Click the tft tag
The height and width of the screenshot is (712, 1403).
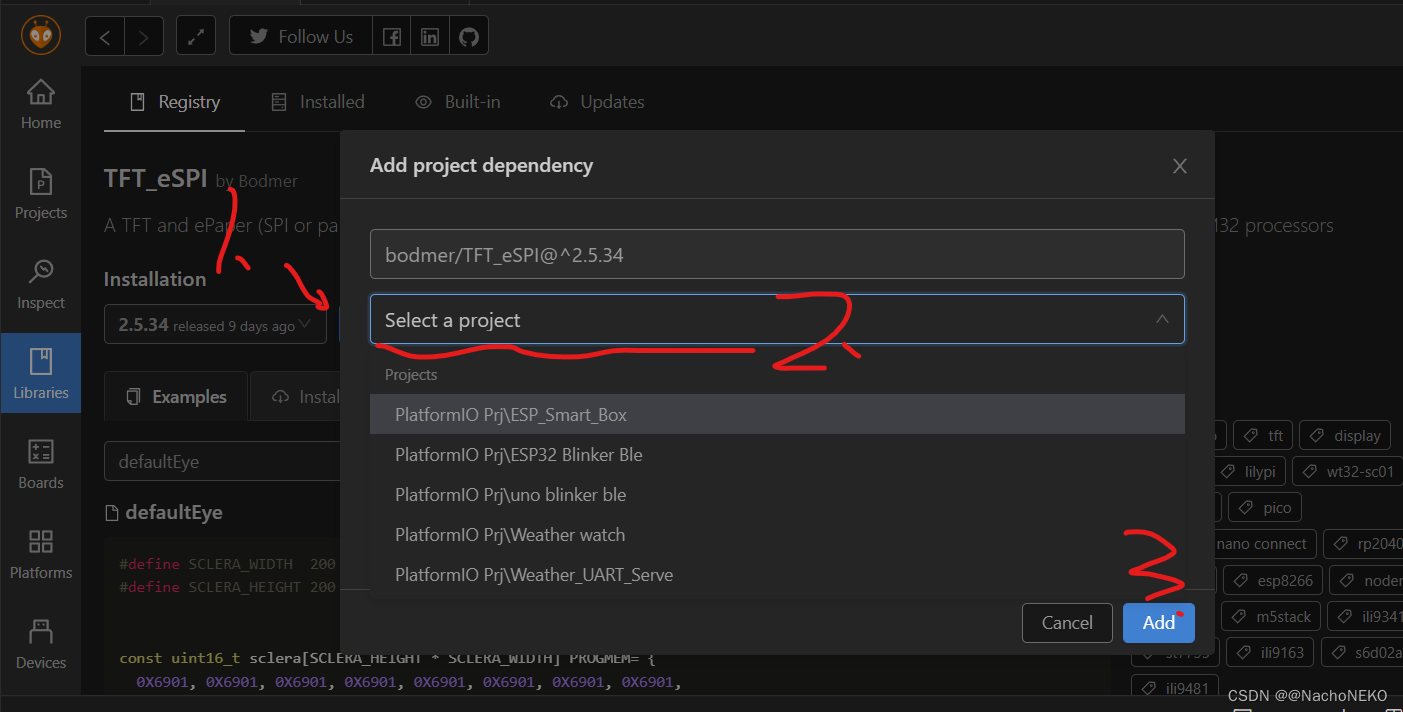[x=1262, y=436]
